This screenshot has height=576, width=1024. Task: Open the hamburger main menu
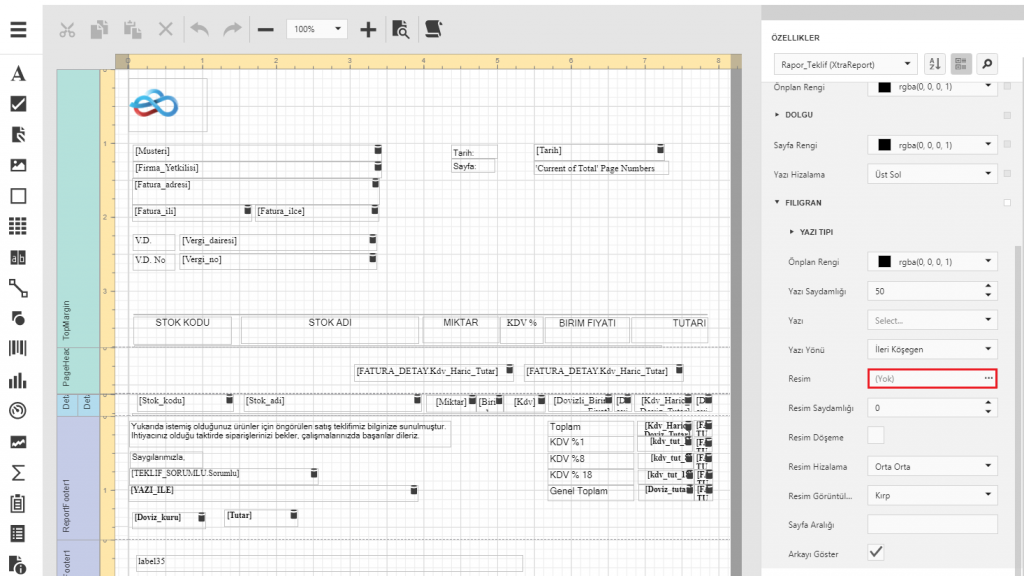point(18,28)
